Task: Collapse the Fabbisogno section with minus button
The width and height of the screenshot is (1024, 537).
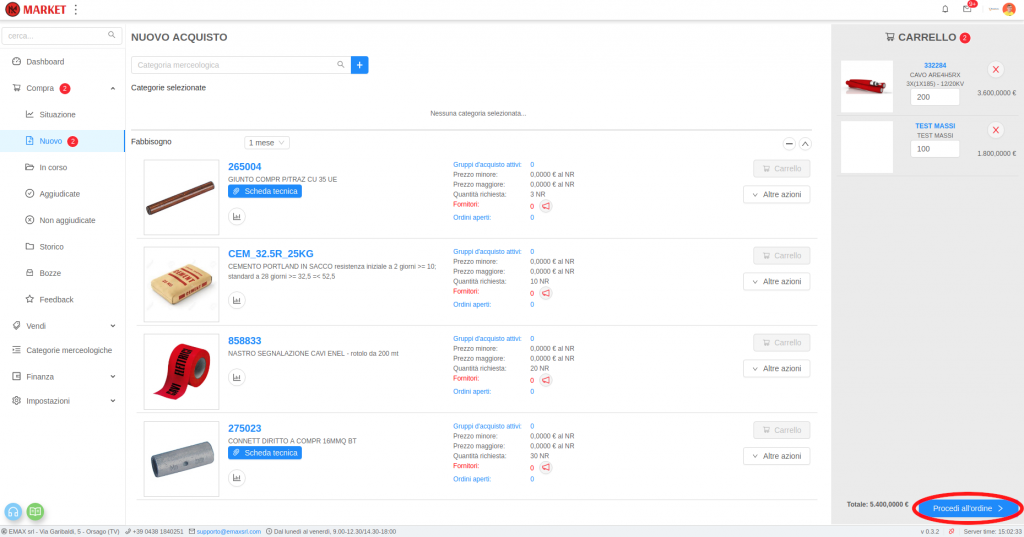Action: pos(789,144)
